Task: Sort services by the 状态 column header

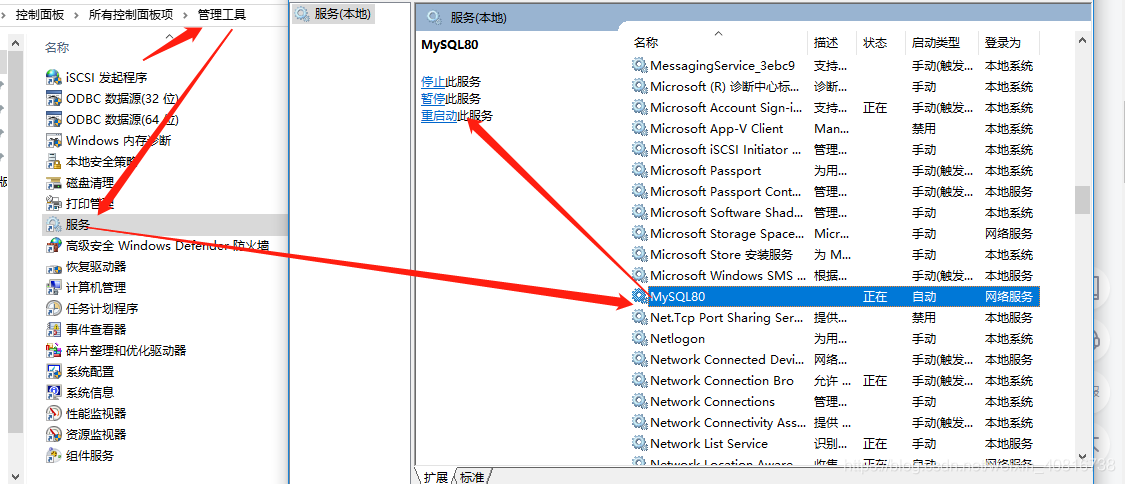Action: pyautogui.click(x=881, y=42)
